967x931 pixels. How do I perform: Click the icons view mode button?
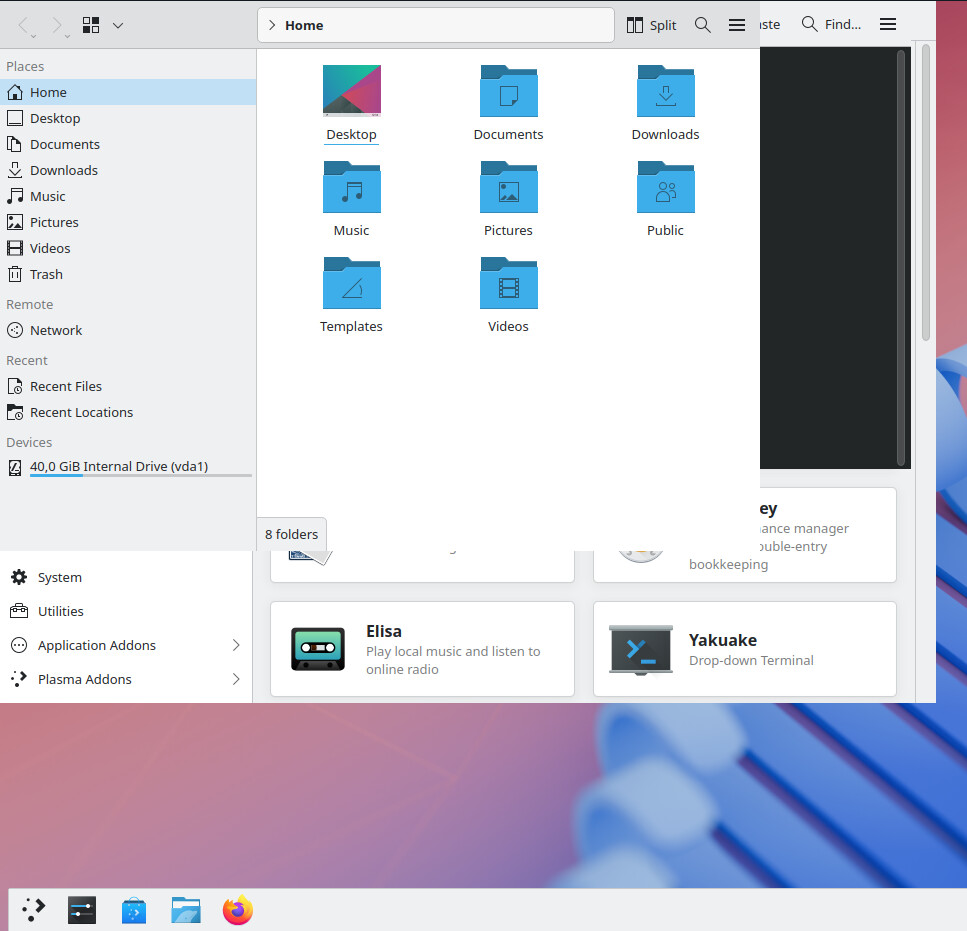pos(91,25)
